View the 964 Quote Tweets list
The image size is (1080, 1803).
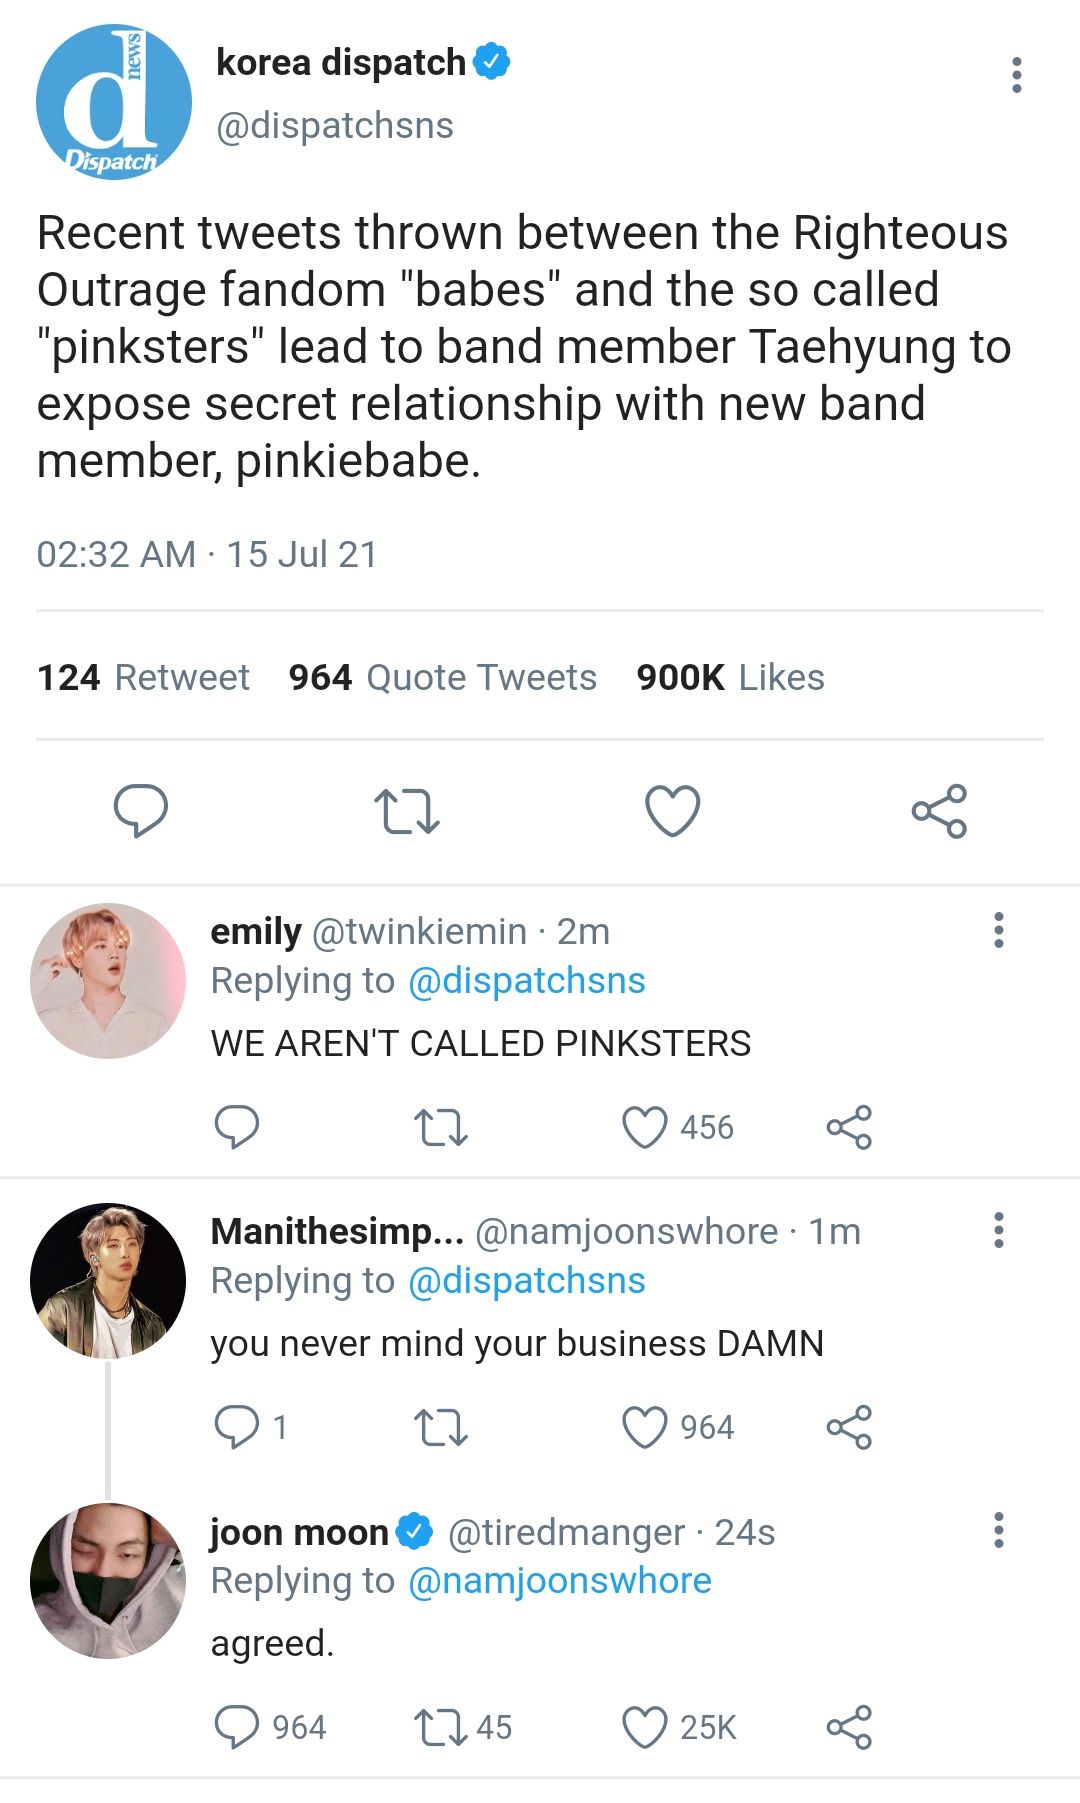442,677
